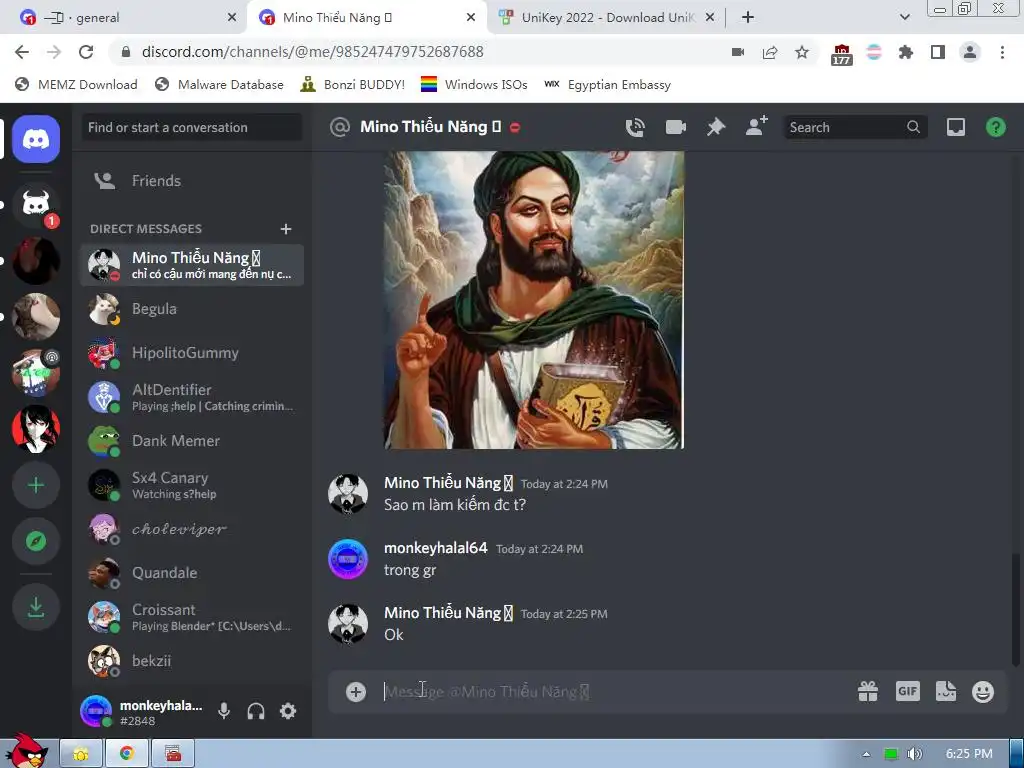Open the cat avatar server

(36, 317)
